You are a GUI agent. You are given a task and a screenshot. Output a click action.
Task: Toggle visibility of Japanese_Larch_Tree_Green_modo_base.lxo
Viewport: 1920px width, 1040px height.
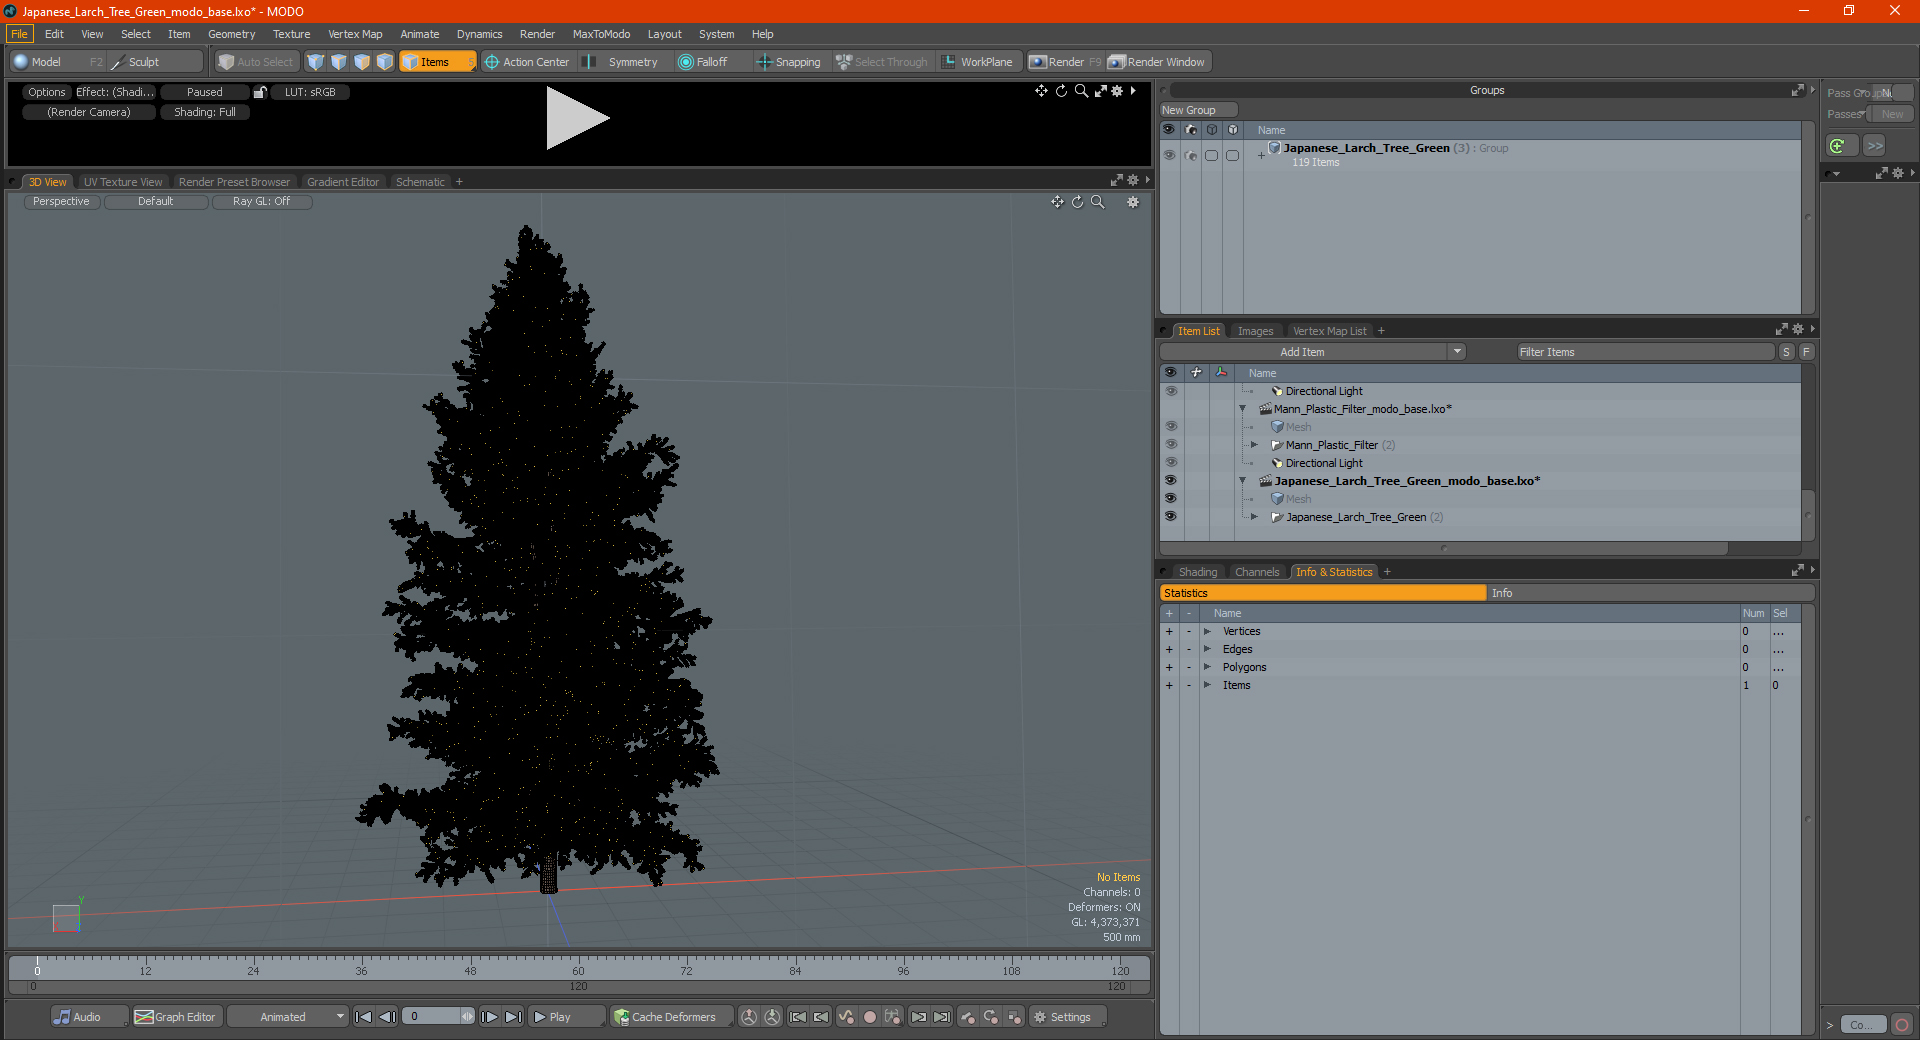pyautogui.click(x=1170, y=481)
